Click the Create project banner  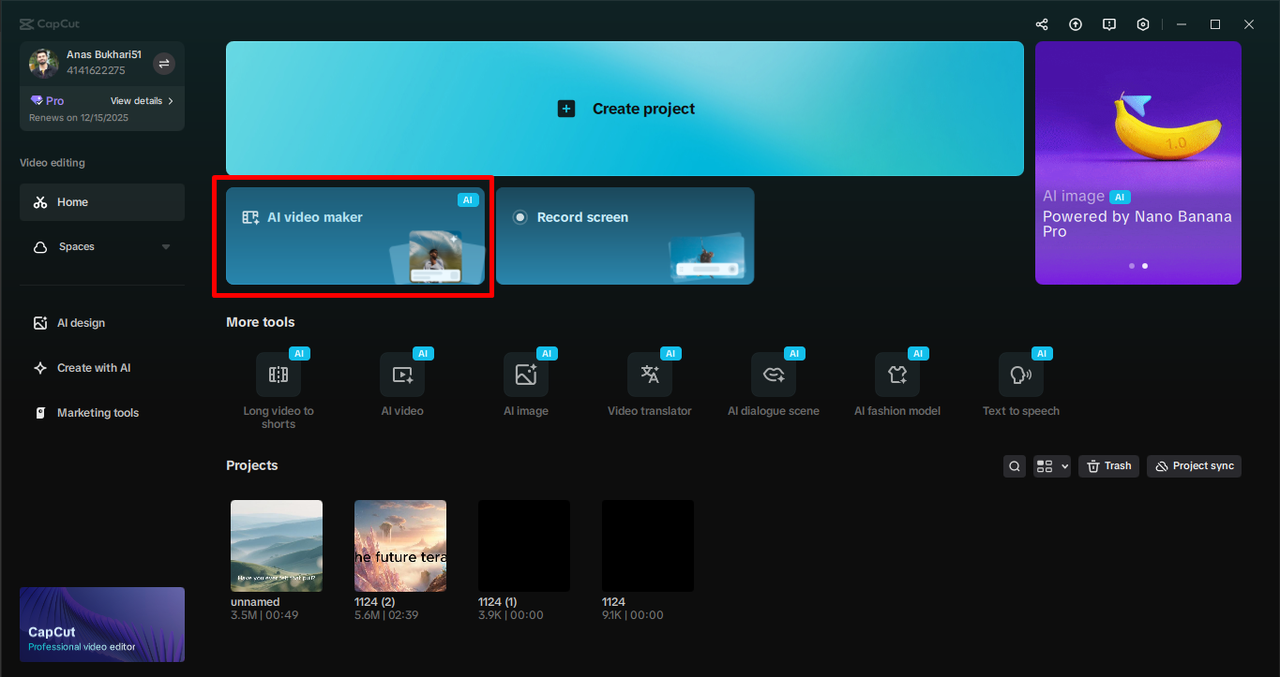(625, 108)
